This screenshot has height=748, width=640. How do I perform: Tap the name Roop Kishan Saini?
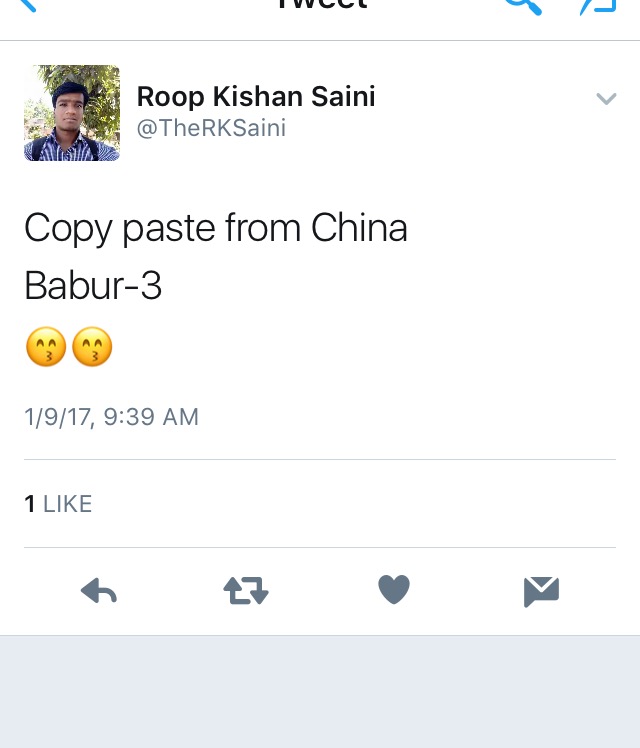(256, 96)
